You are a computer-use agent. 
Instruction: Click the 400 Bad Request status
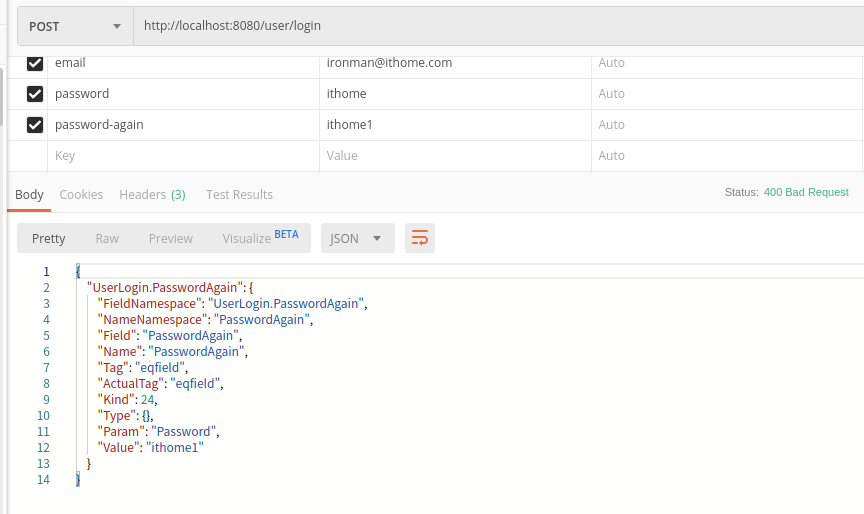click(x=806, y=192)
